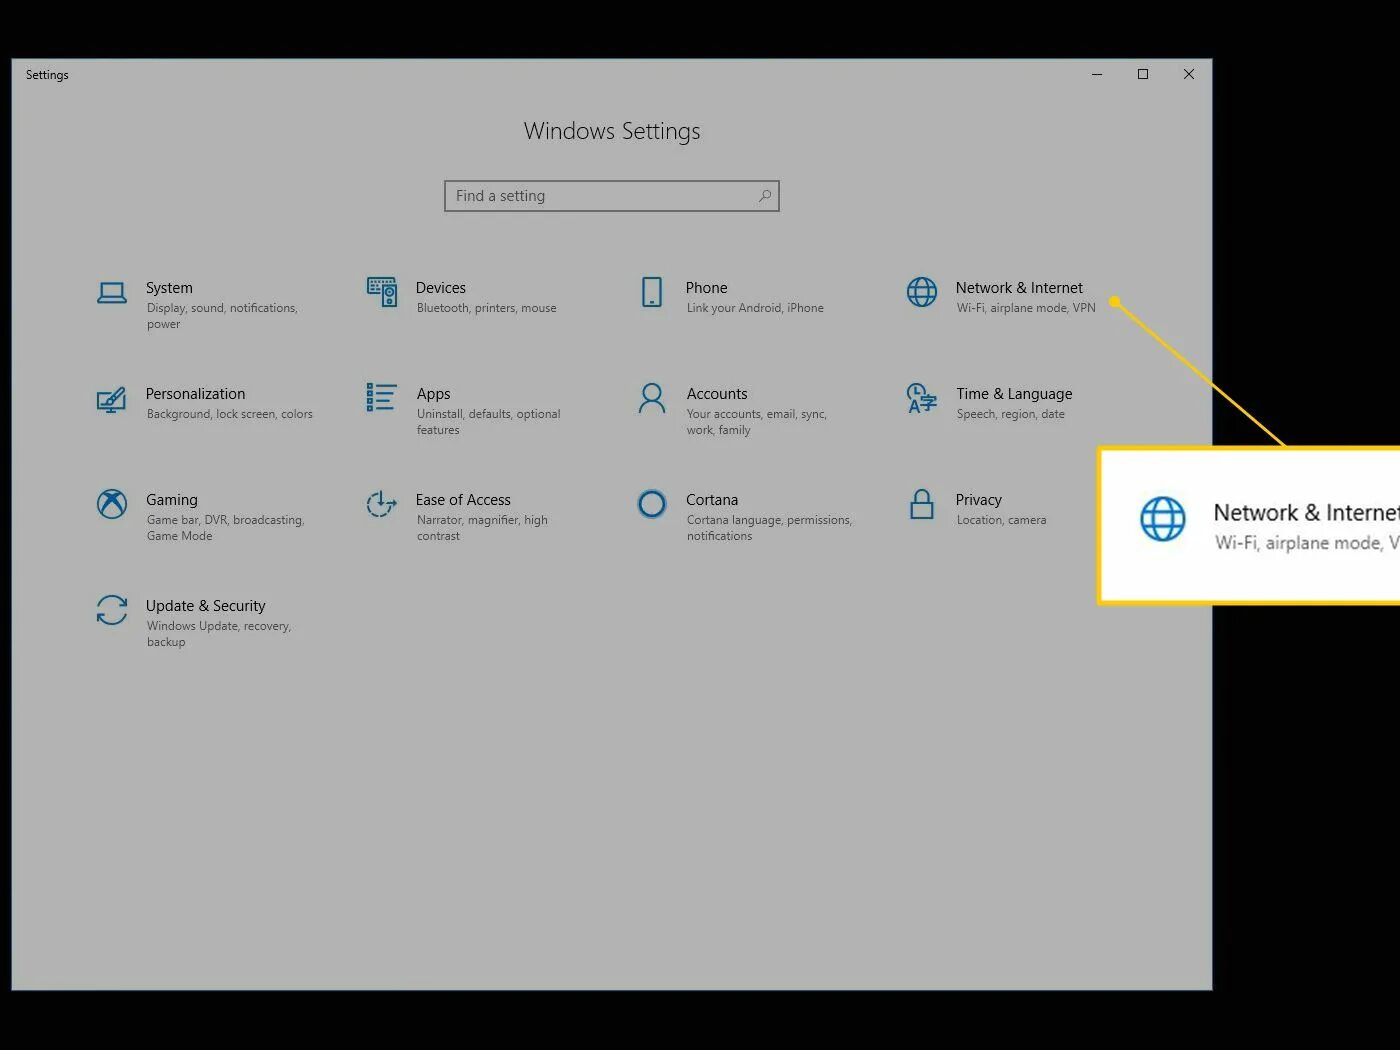Open System settings by its title
This screenshot has width=1400, height=1050.
pyautogui.click(x=169, y=288)
